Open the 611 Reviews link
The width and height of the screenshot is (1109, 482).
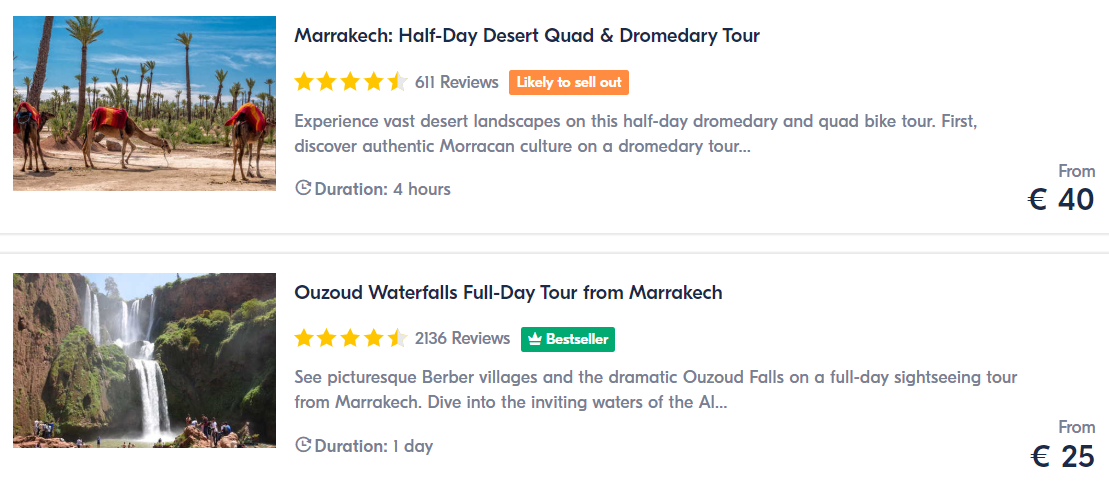[x=457, y=82]
